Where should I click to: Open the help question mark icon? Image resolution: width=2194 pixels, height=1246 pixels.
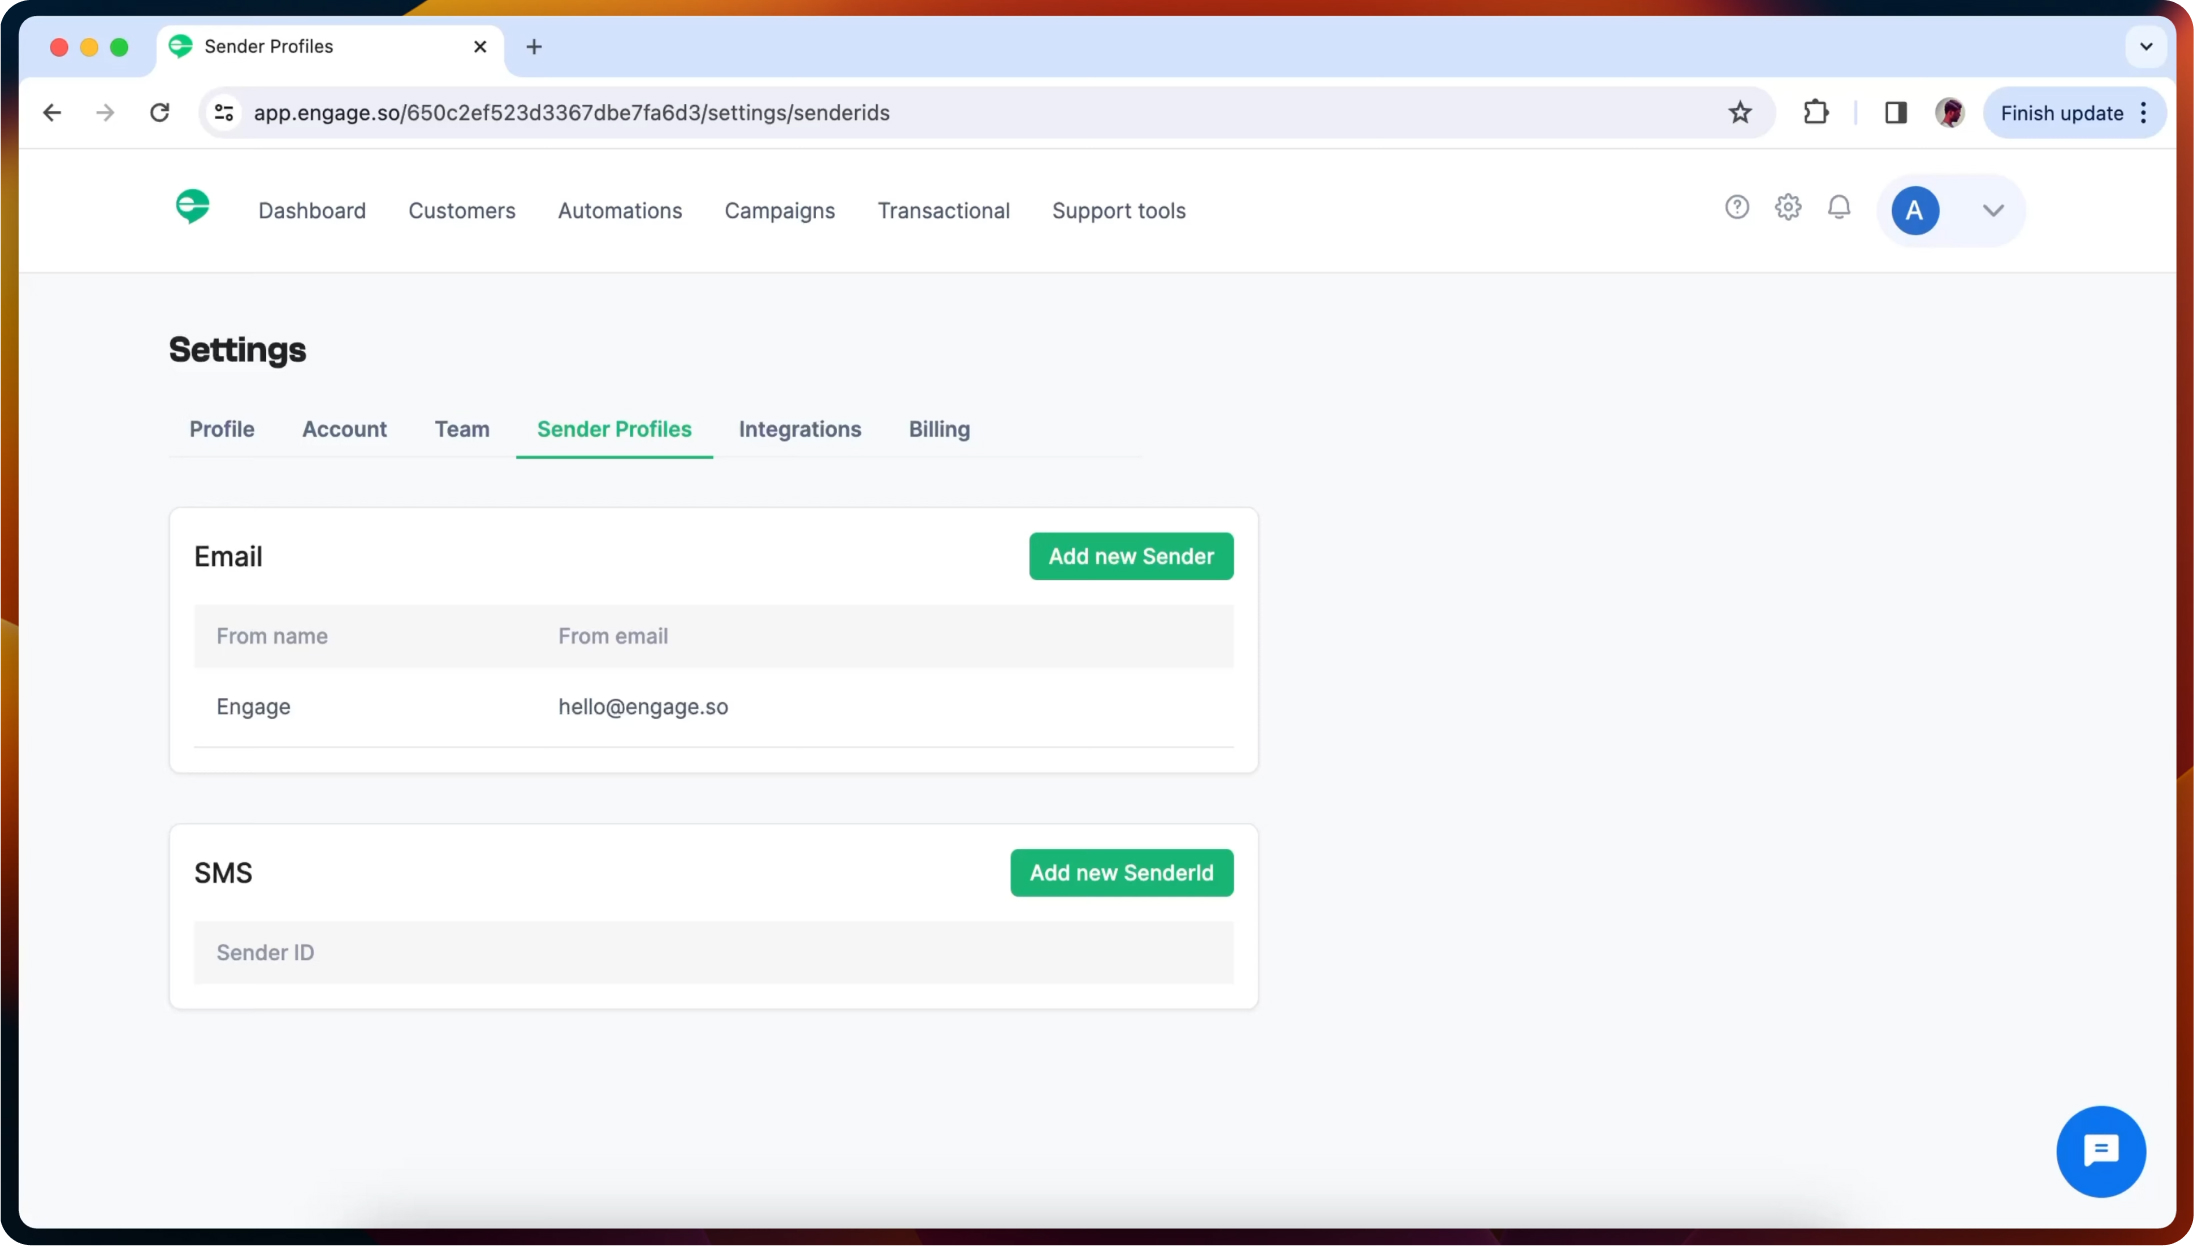click(x=1737, y=207)
